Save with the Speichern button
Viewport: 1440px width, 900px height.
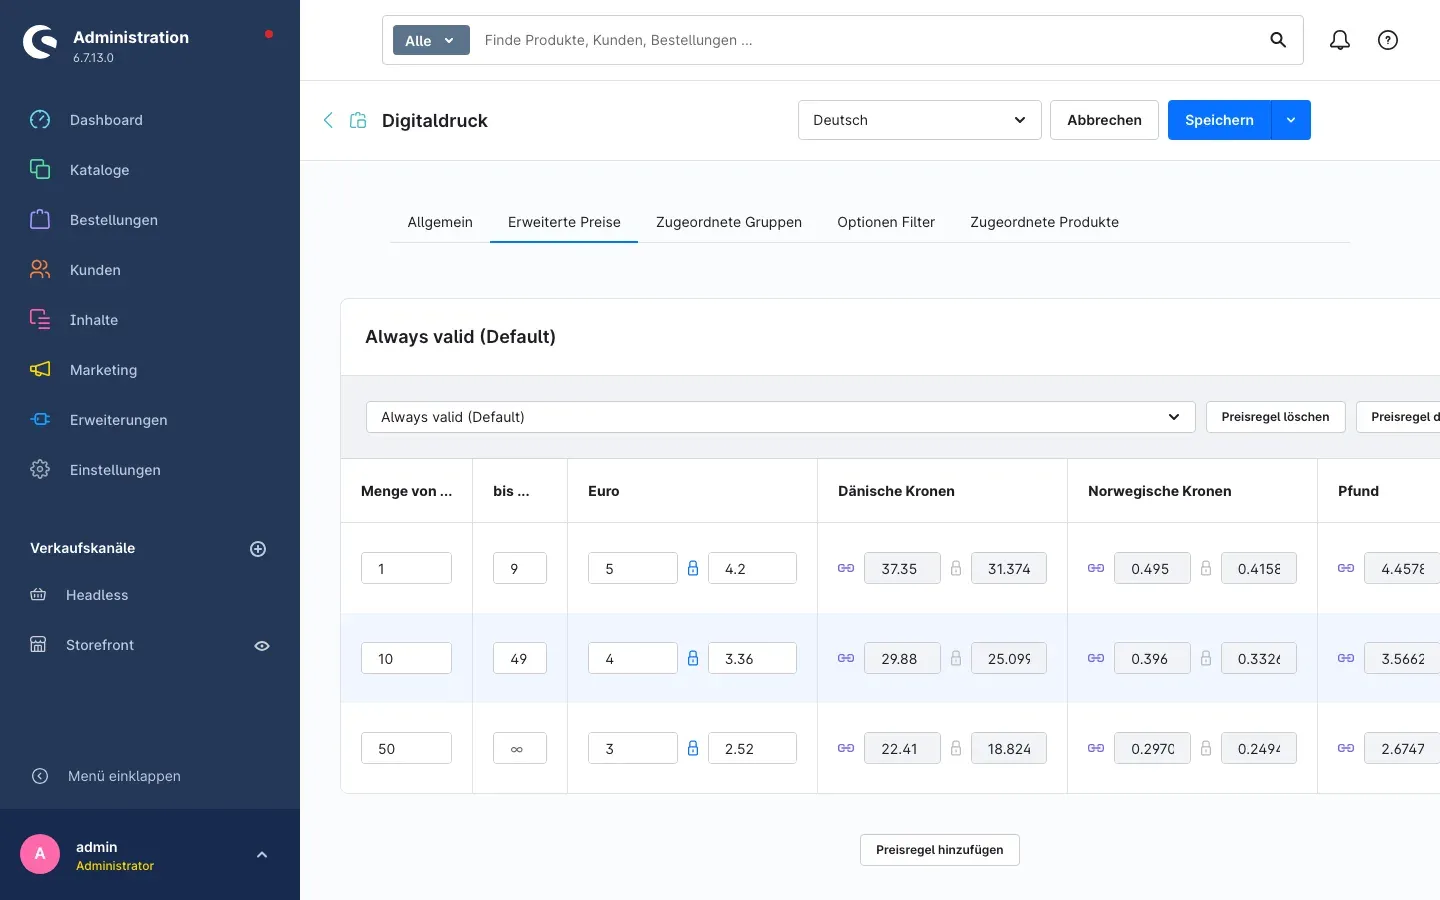coord(1219,120)
